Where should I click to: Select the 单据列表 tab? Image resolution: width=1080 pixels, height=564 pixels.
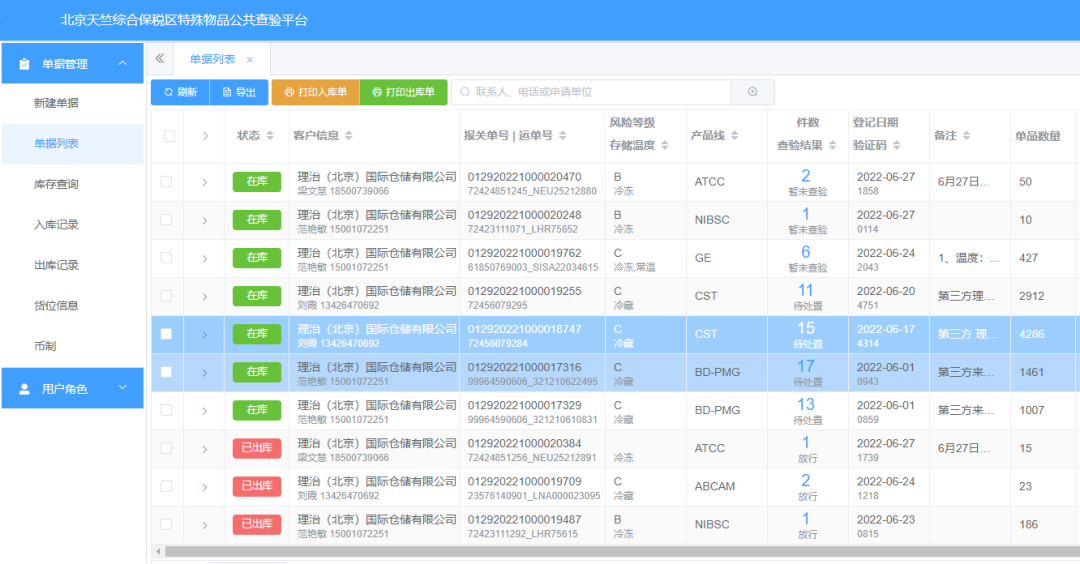coord(212,59)
